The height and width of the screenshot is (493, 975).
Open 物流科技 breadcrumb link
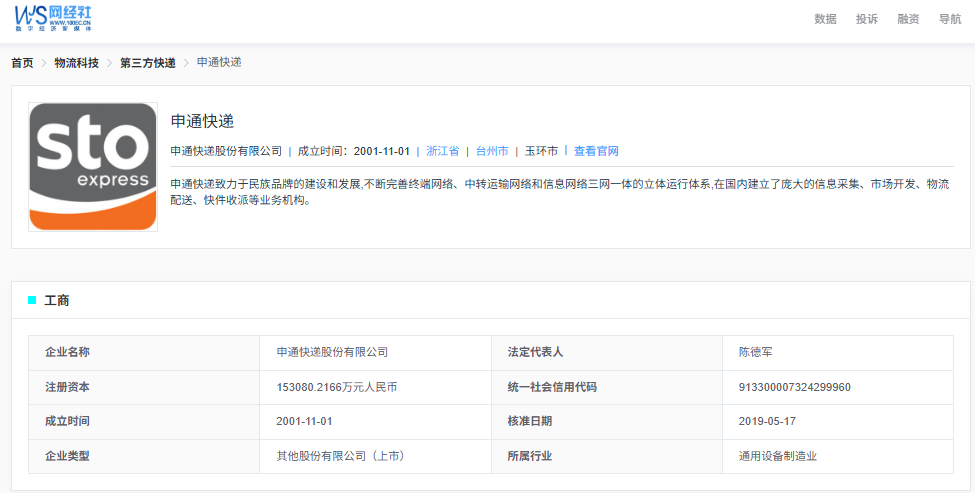click(76, 63)
